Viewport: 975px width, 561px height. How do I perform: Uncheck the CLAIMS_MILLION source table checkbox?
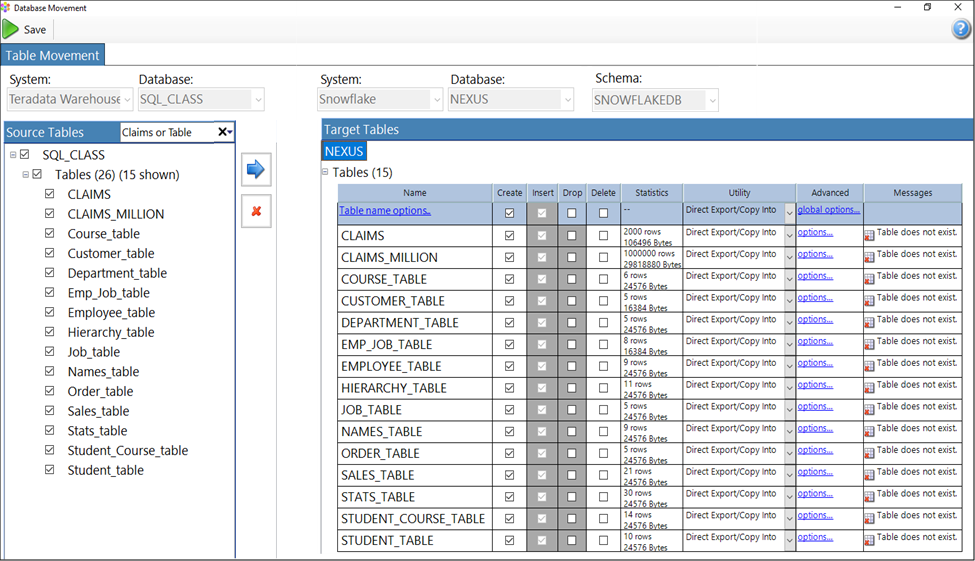[50, 214]
